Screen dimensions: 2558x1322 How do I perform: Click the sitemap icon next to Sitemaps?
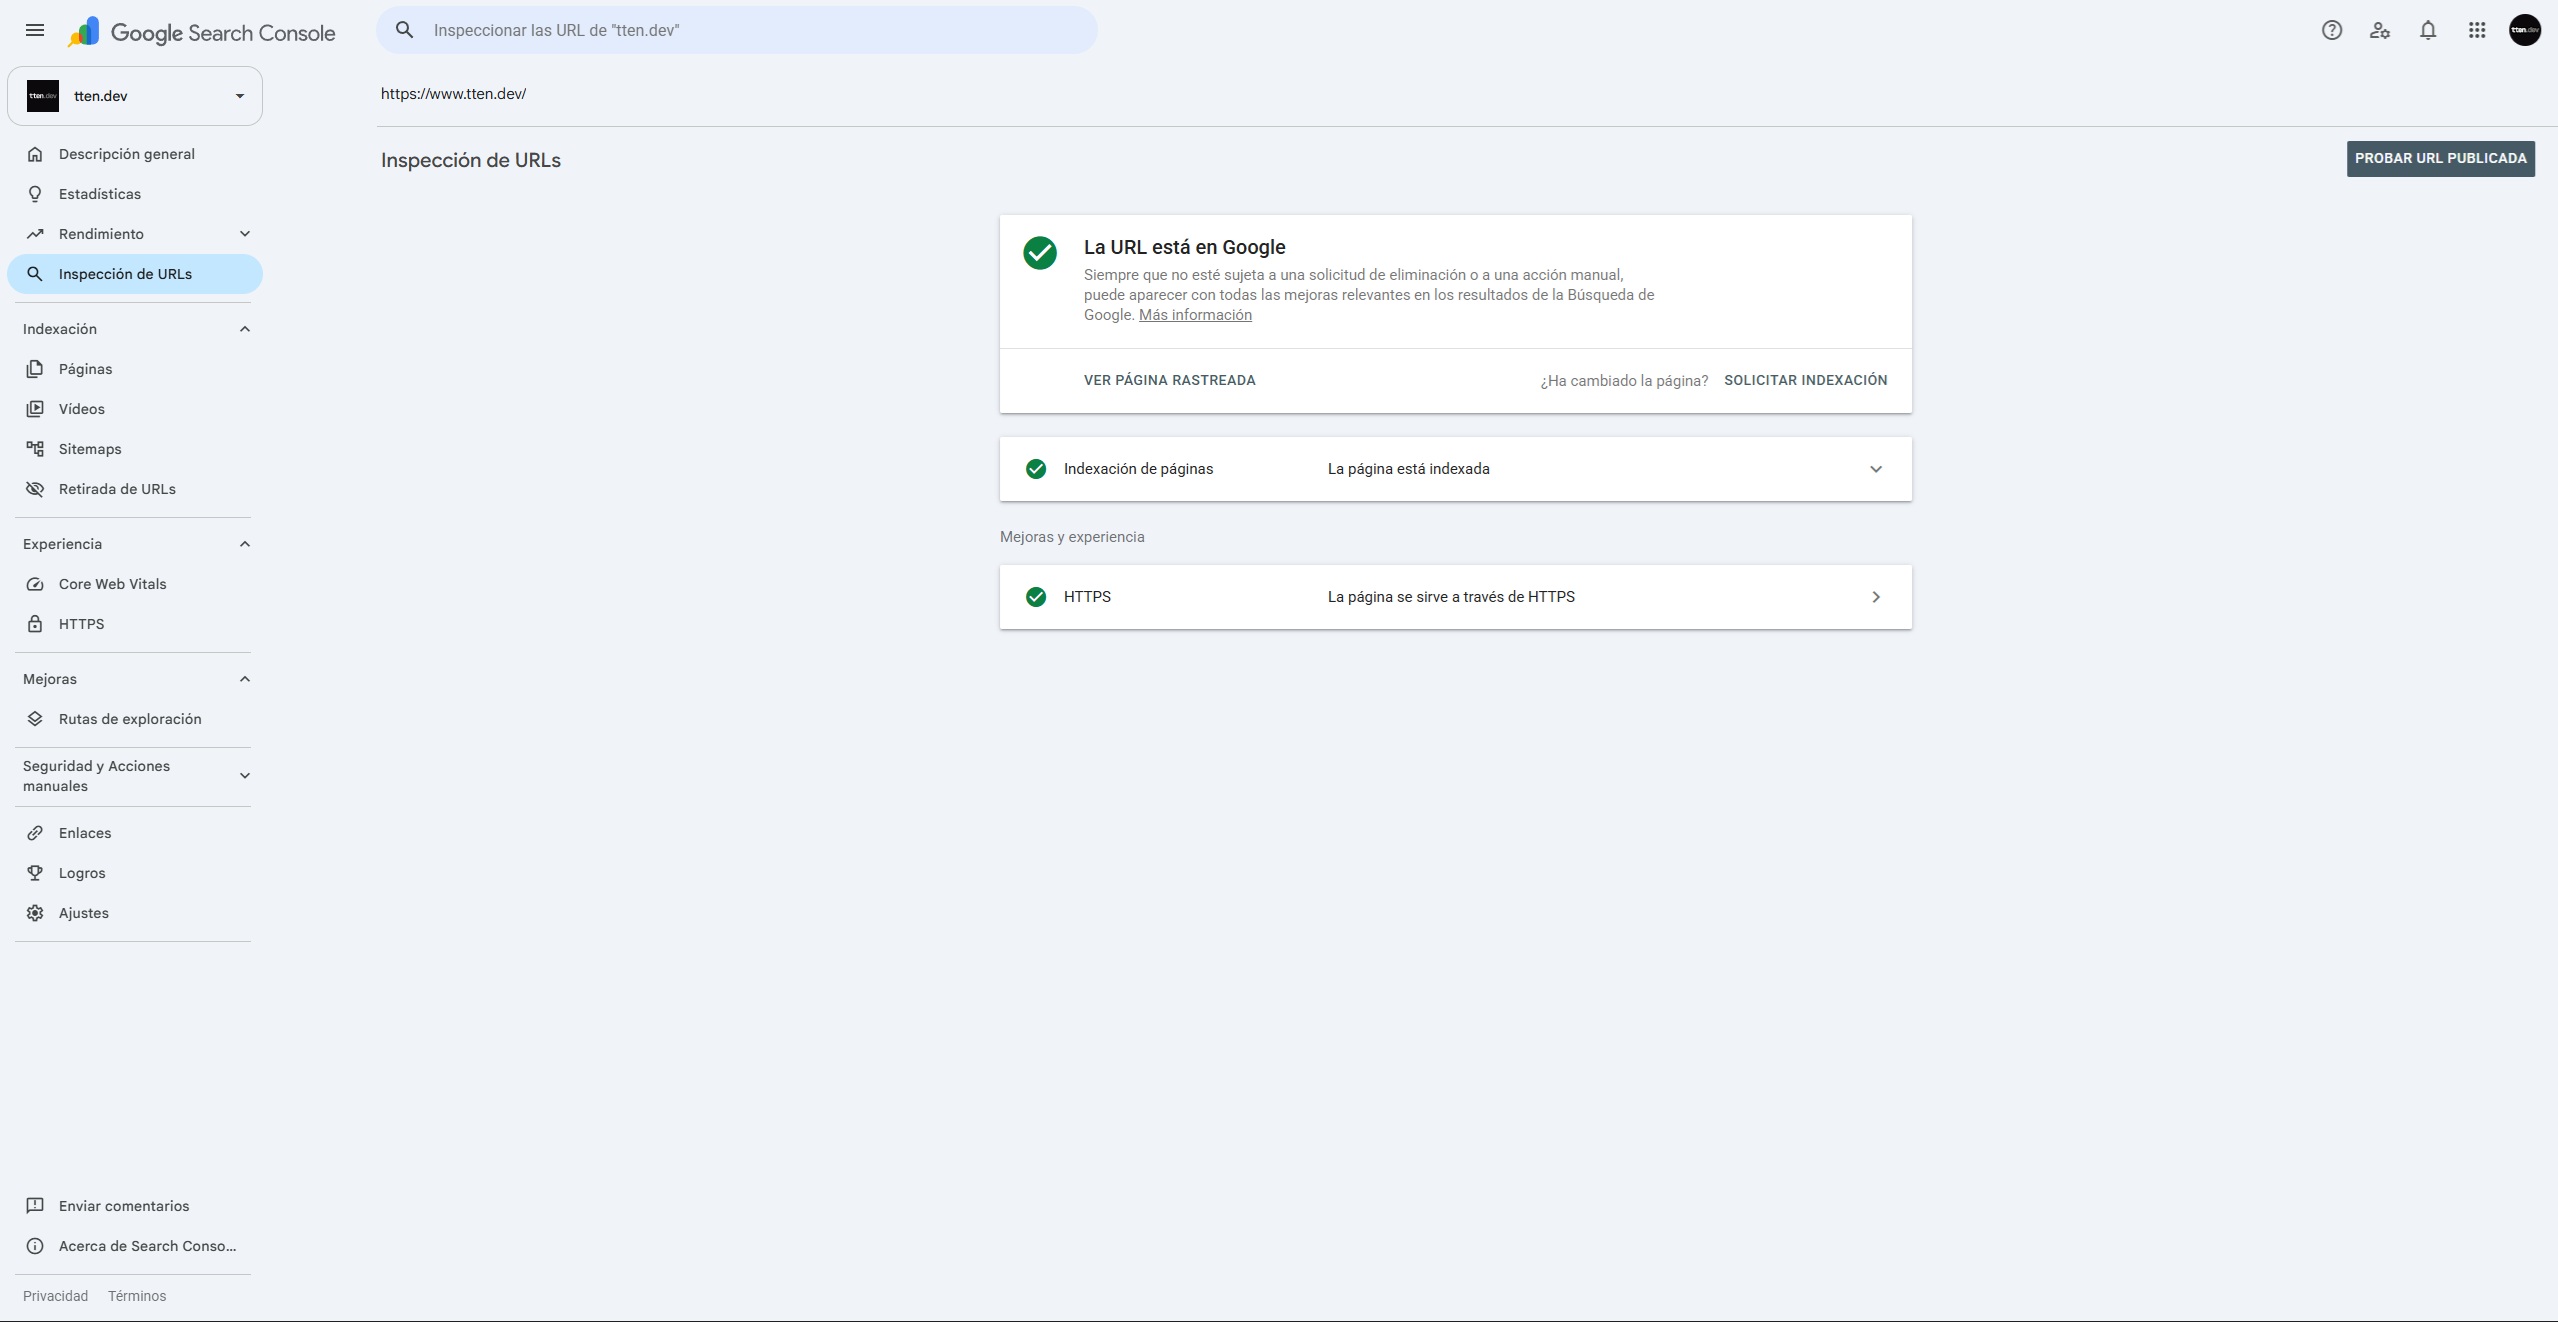(35, 449)
